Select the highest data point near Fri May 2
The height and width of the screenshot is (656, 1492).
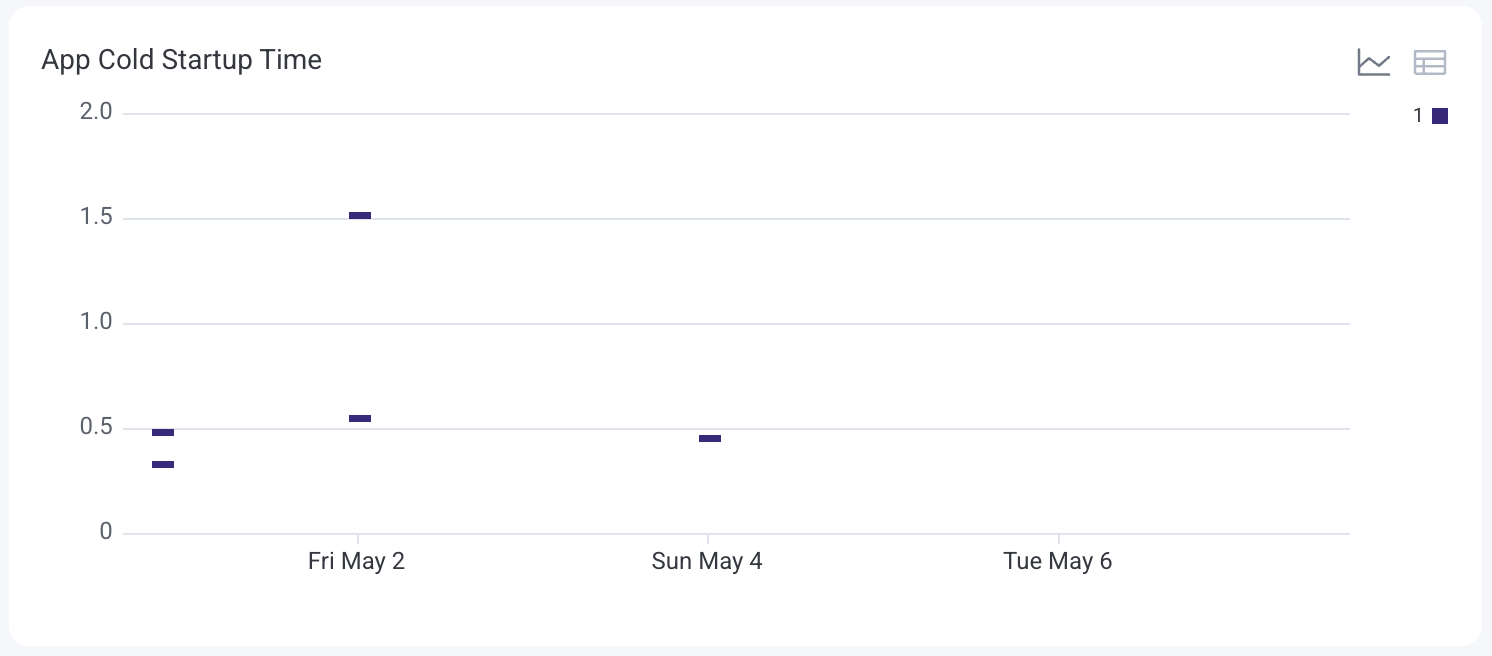[x=359, y=214]
